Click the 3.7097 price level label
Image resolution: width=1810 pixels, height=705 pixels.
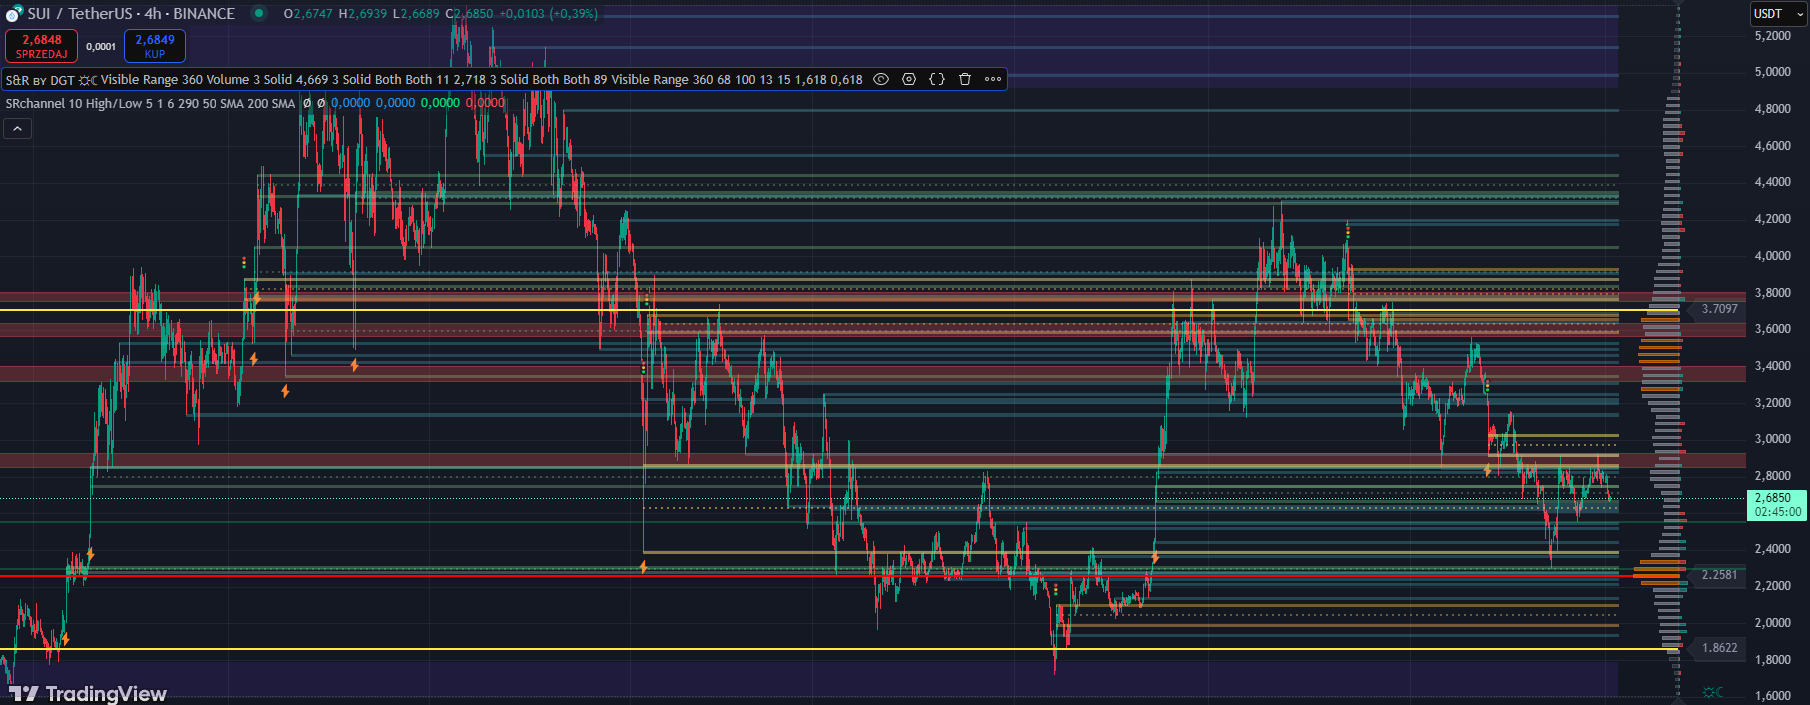point(1719,309)
